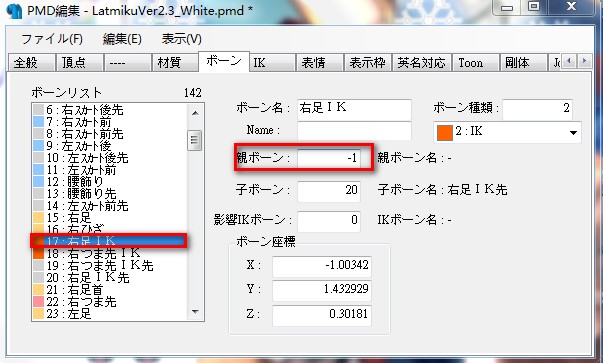Select bone 7 : 右スカート前 in list
The height and width of the screenshot is (363, 603).
110,122
